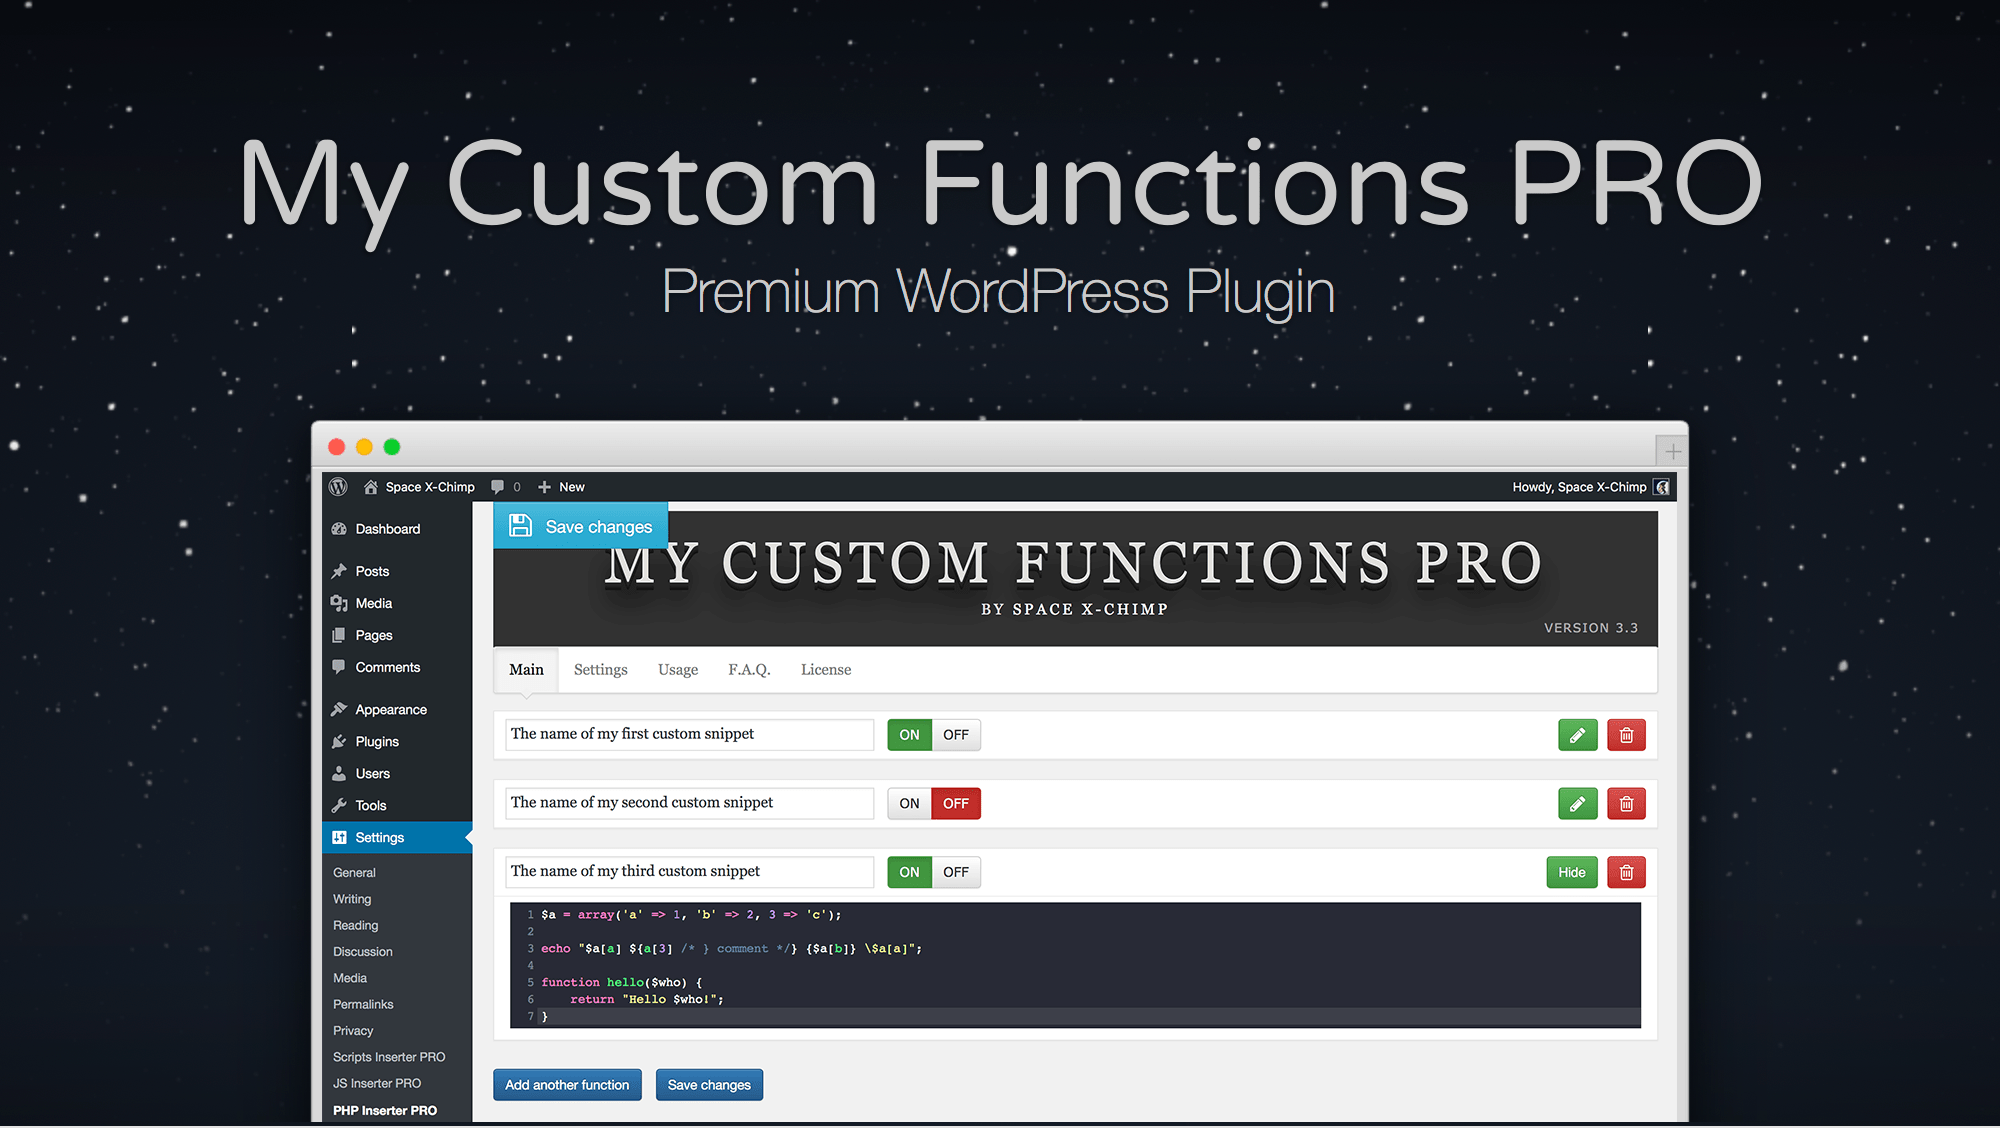Edit the second custom snippet with pencil icon
2000x1128 pixels.
coord(1578,804)
